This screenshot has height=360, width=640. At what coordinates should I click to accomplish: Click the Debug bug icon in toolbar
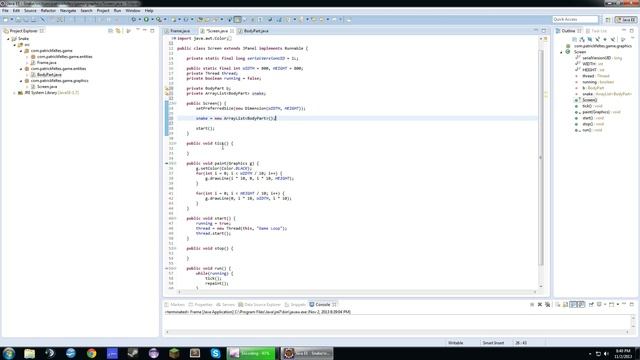(133, 19)
